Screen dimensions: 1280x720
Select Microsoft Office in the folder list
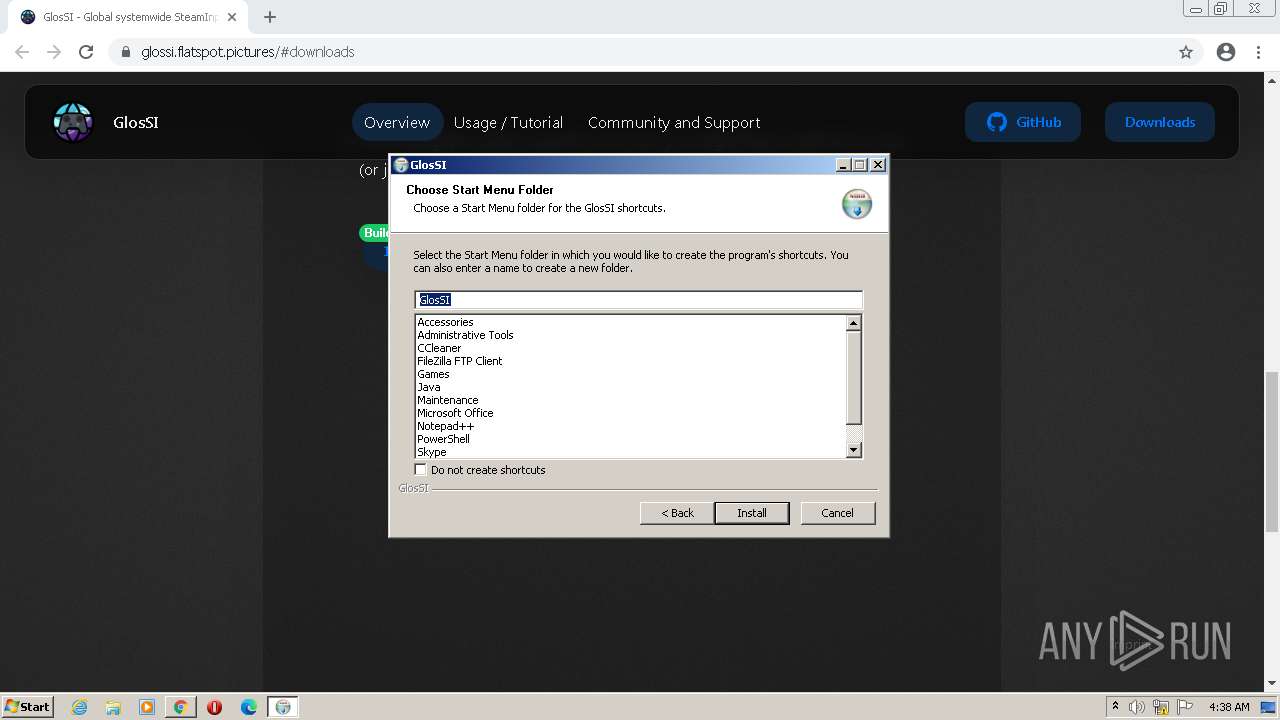(x=455, y=413)
